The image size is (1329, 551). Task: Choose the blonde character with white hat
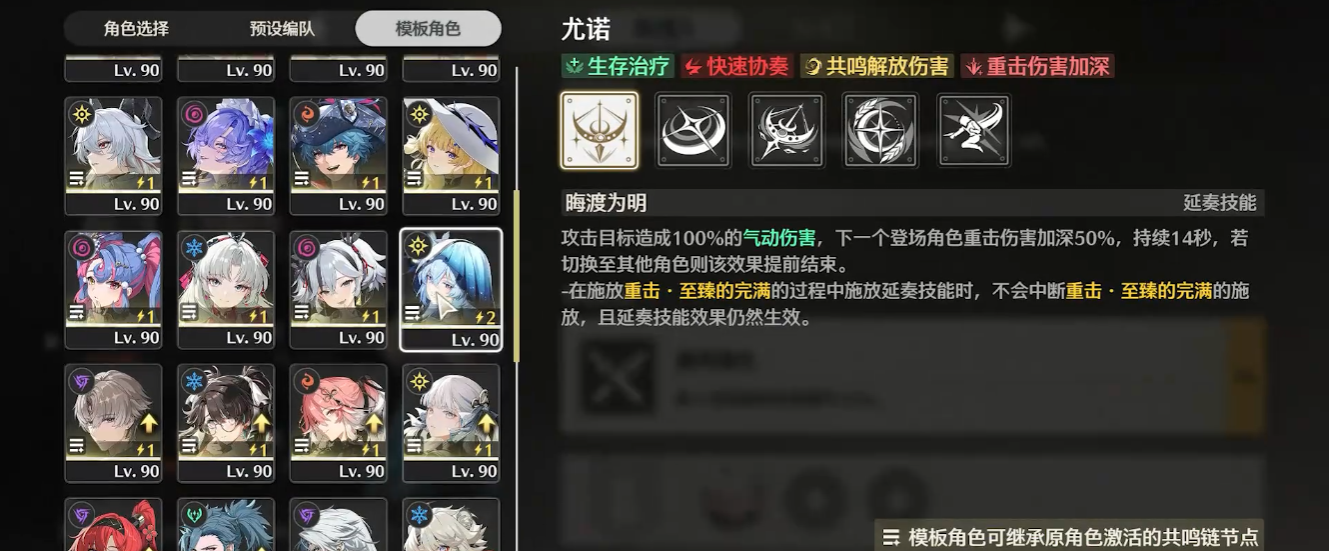(451, 155)
